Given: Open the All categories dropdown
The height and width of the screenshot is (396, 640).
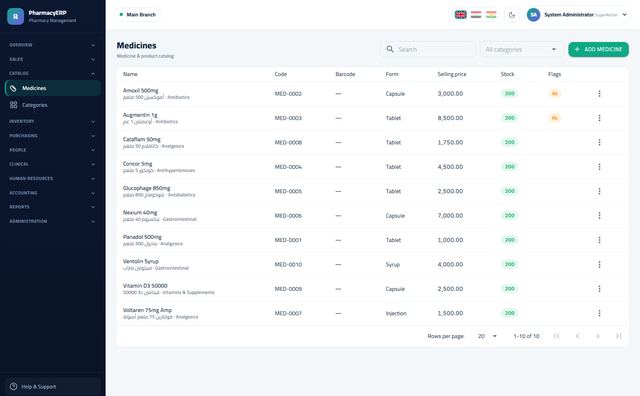Looking at the screenshot, I should pos(521,49).
